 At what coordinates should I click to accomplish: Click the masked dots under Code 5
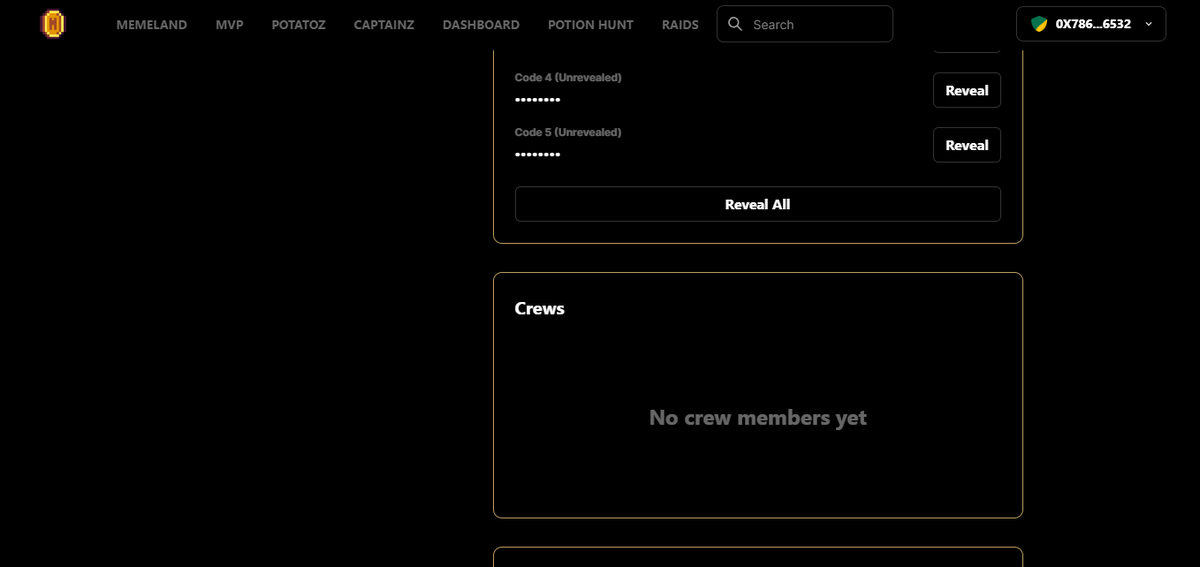pyautogui.click(x=538, y=154)
